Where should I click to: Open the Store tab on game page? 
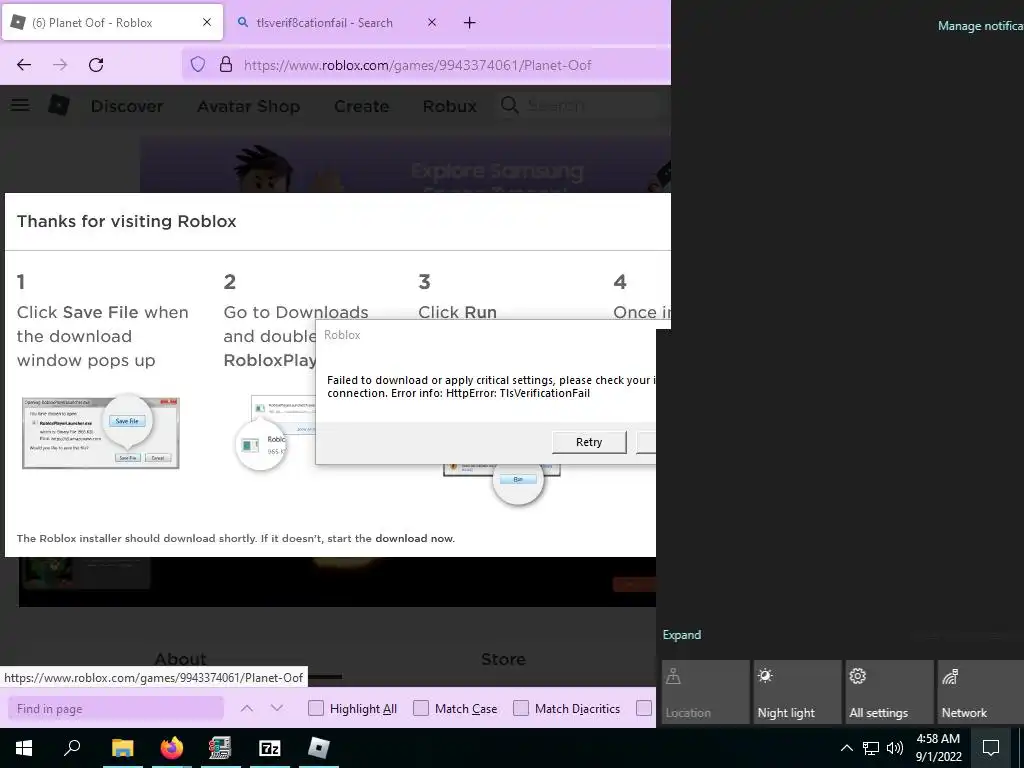[503, 659]
